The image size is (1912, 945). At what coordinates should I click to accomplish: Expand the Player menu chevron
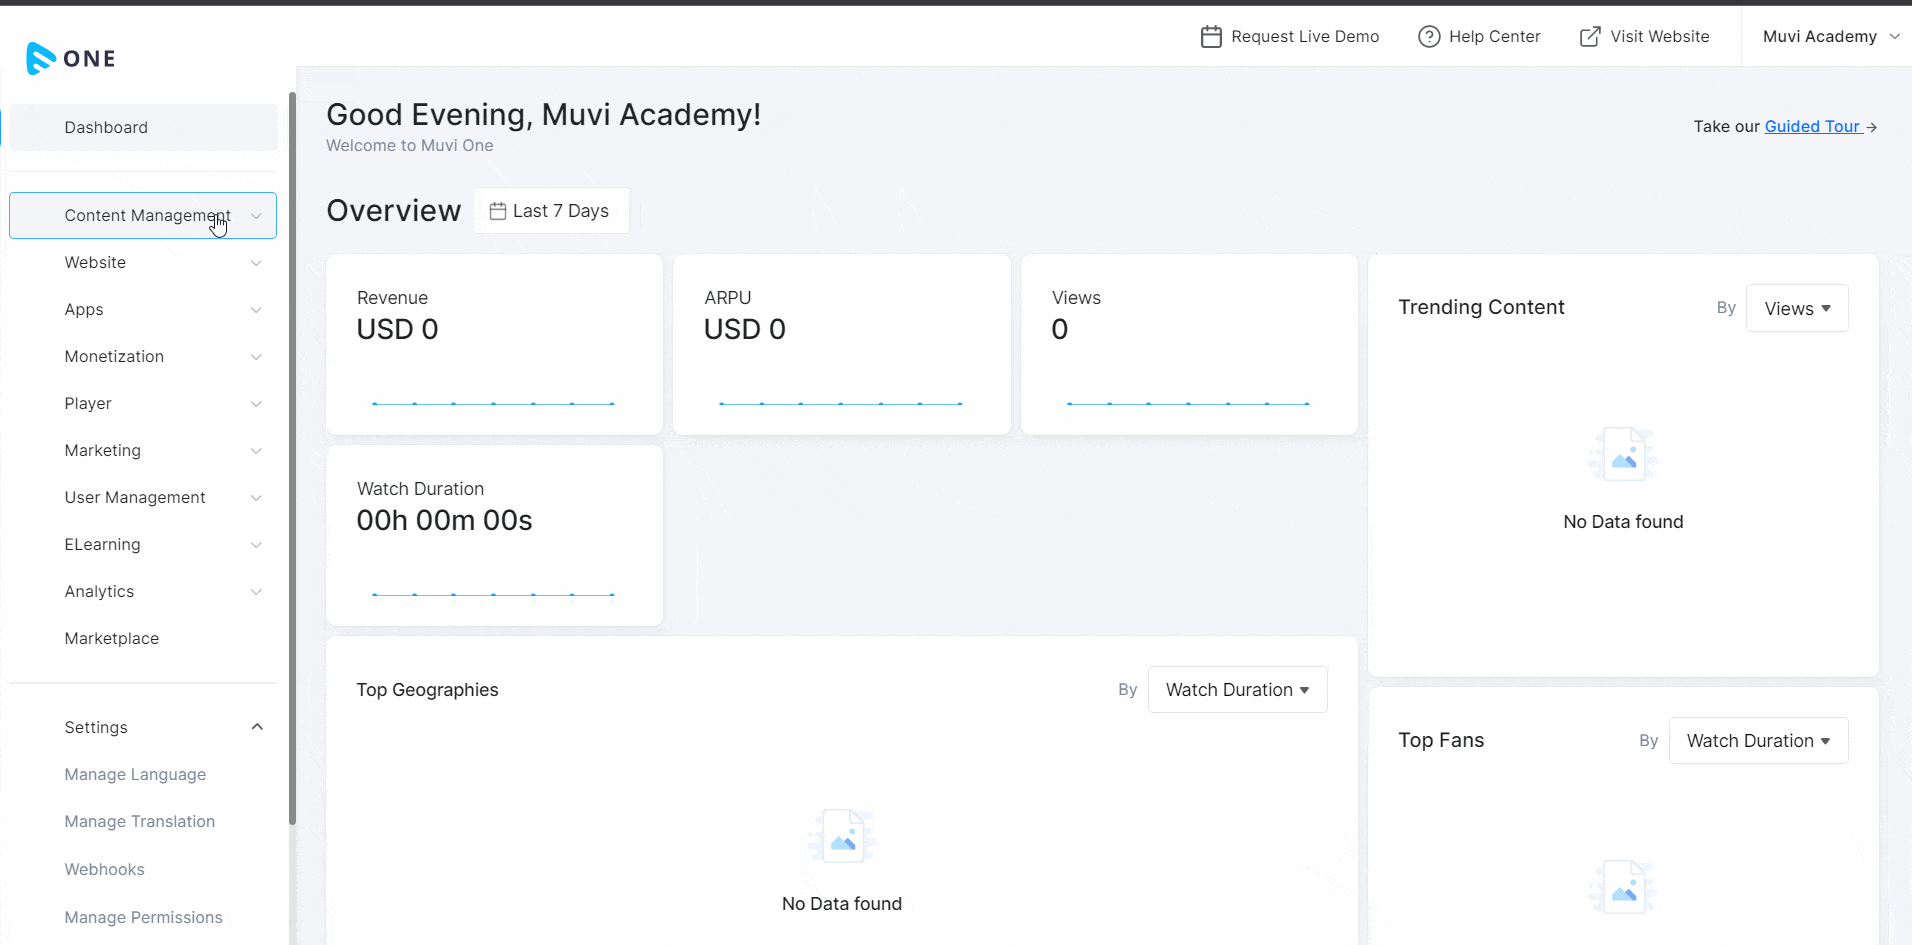click(x=256, y=404)
